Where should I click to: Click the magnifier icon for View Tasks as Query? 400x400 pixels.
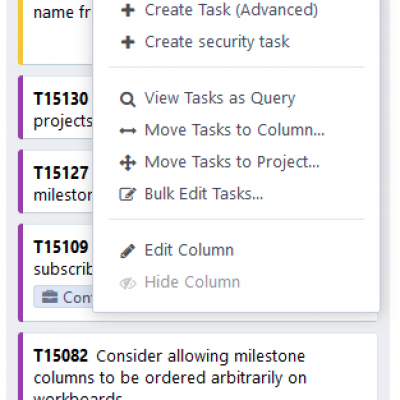[128, 99]
